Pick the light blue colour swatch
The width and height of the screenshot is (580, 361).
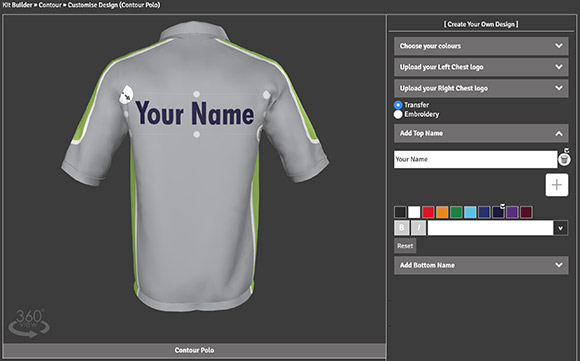[471, 212]
